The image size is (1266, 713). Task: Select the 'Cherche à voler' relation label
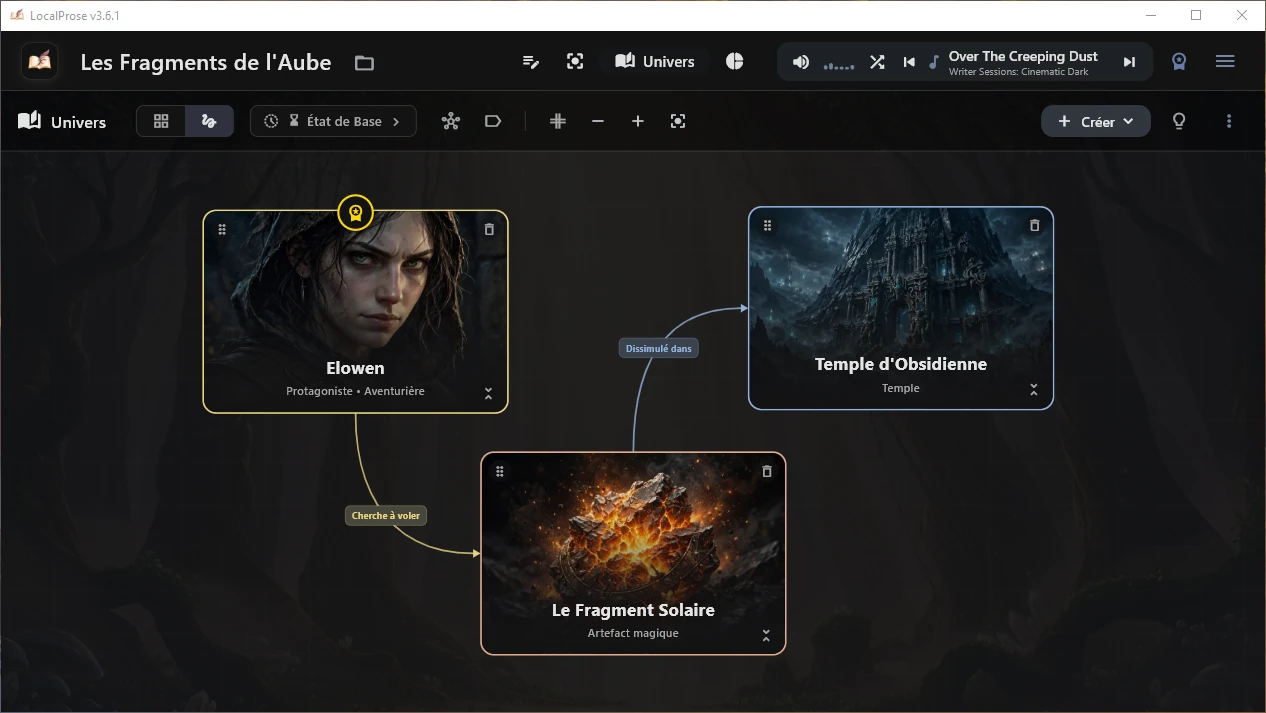[386, 516]
